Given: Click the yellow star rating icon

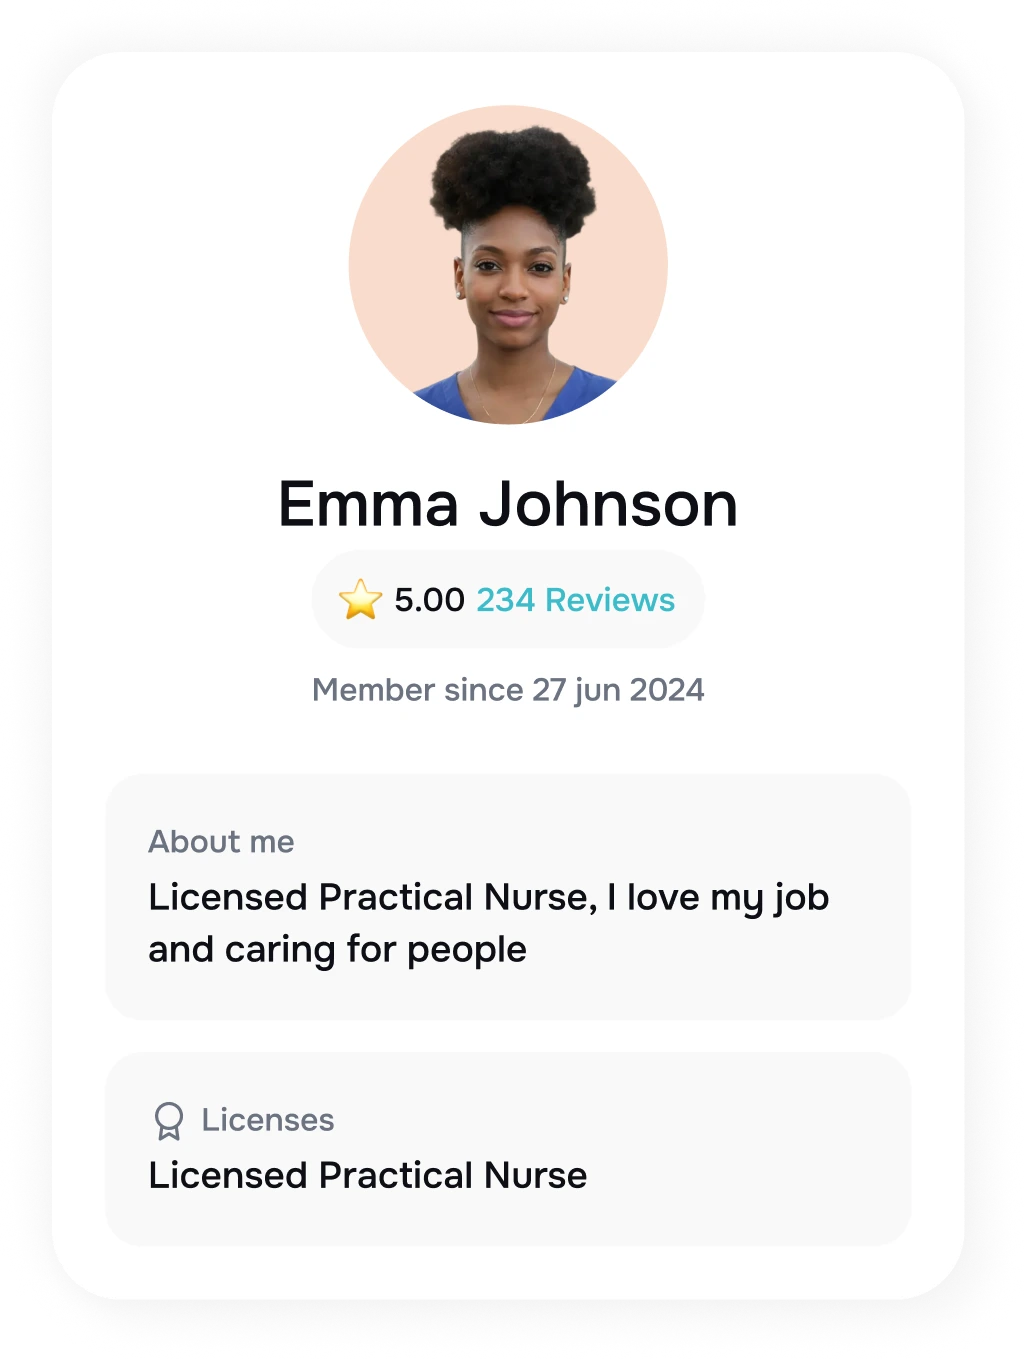Looking at the screenshot, I should (360, 600).
